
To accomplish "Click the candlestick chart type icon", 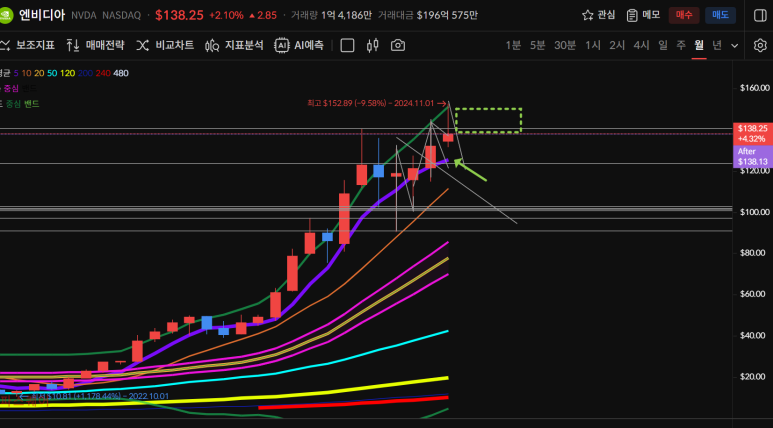I will coord(373,46).
